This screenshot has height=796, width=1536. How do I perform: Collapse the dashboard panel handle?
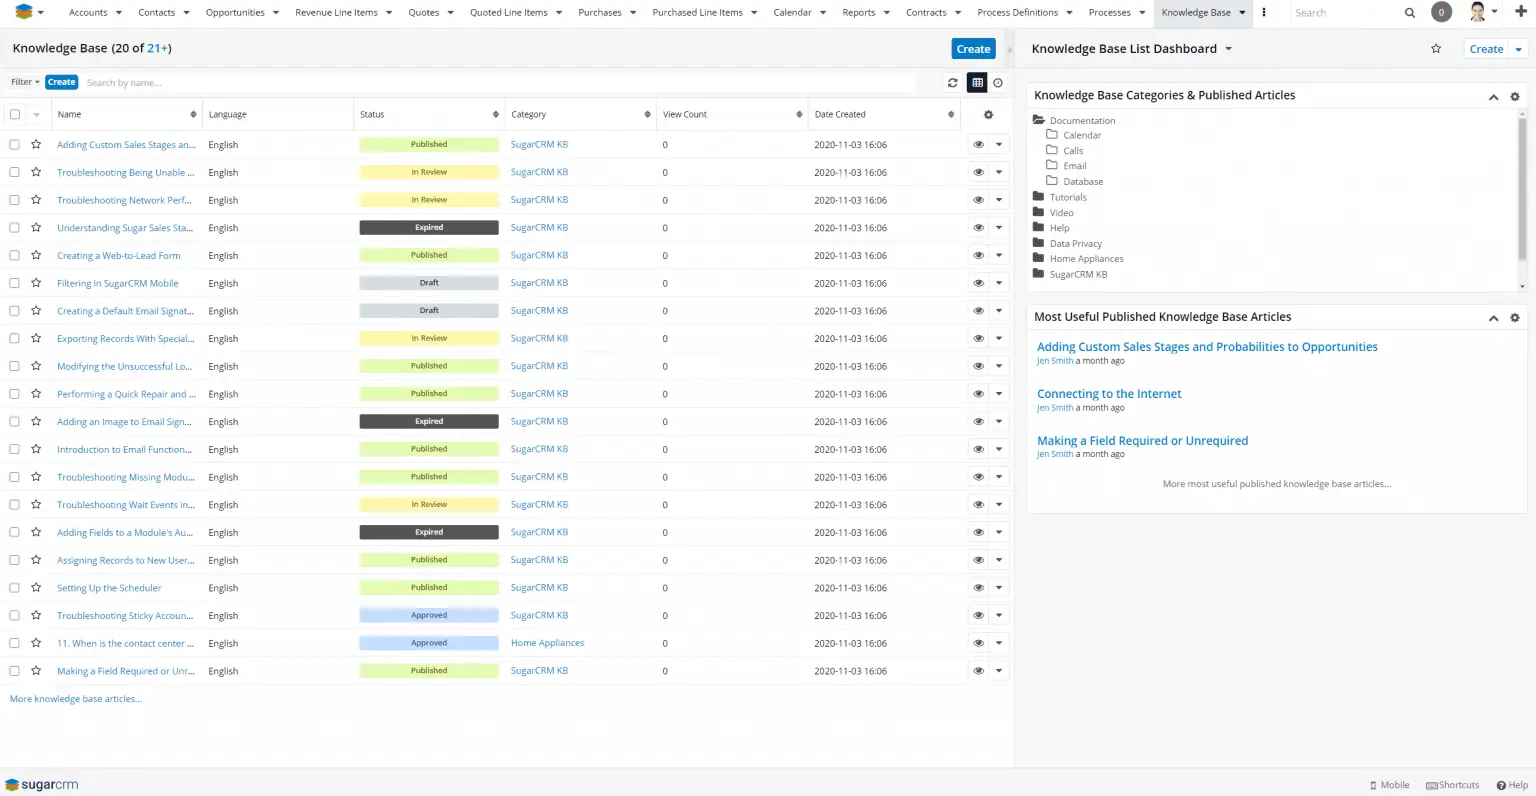point(1009,49)
